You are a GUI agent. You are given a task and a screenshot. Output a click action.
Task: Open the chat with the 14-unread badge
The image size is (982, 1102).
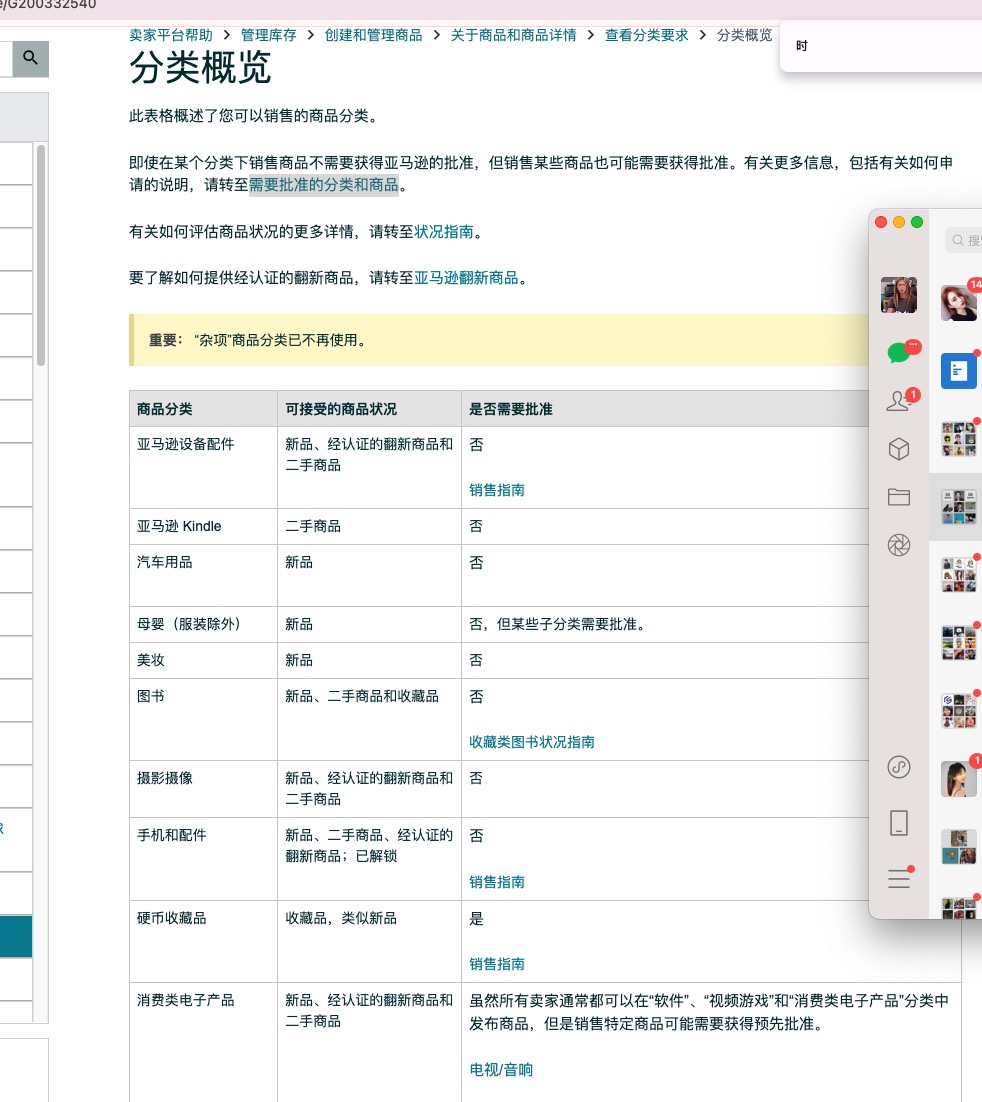click(x=960, y=303)
